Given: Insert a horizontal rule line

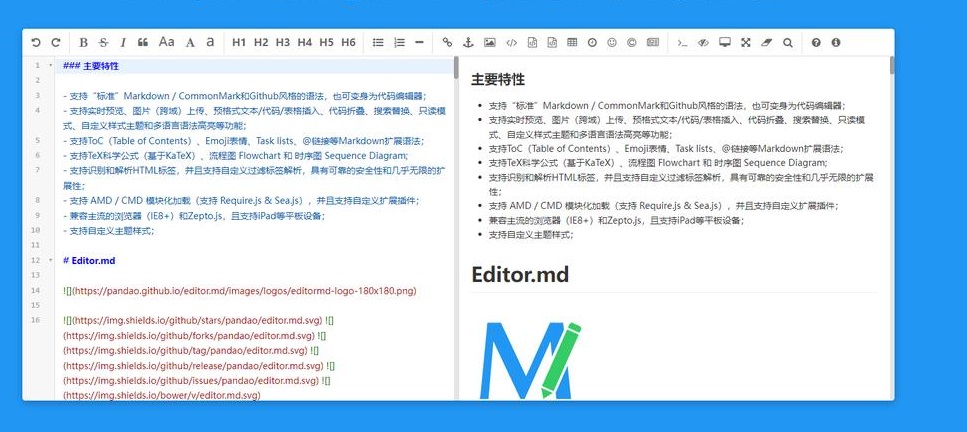Looking at the screenshot, I should pyautogui.click(x=419, y=43).
